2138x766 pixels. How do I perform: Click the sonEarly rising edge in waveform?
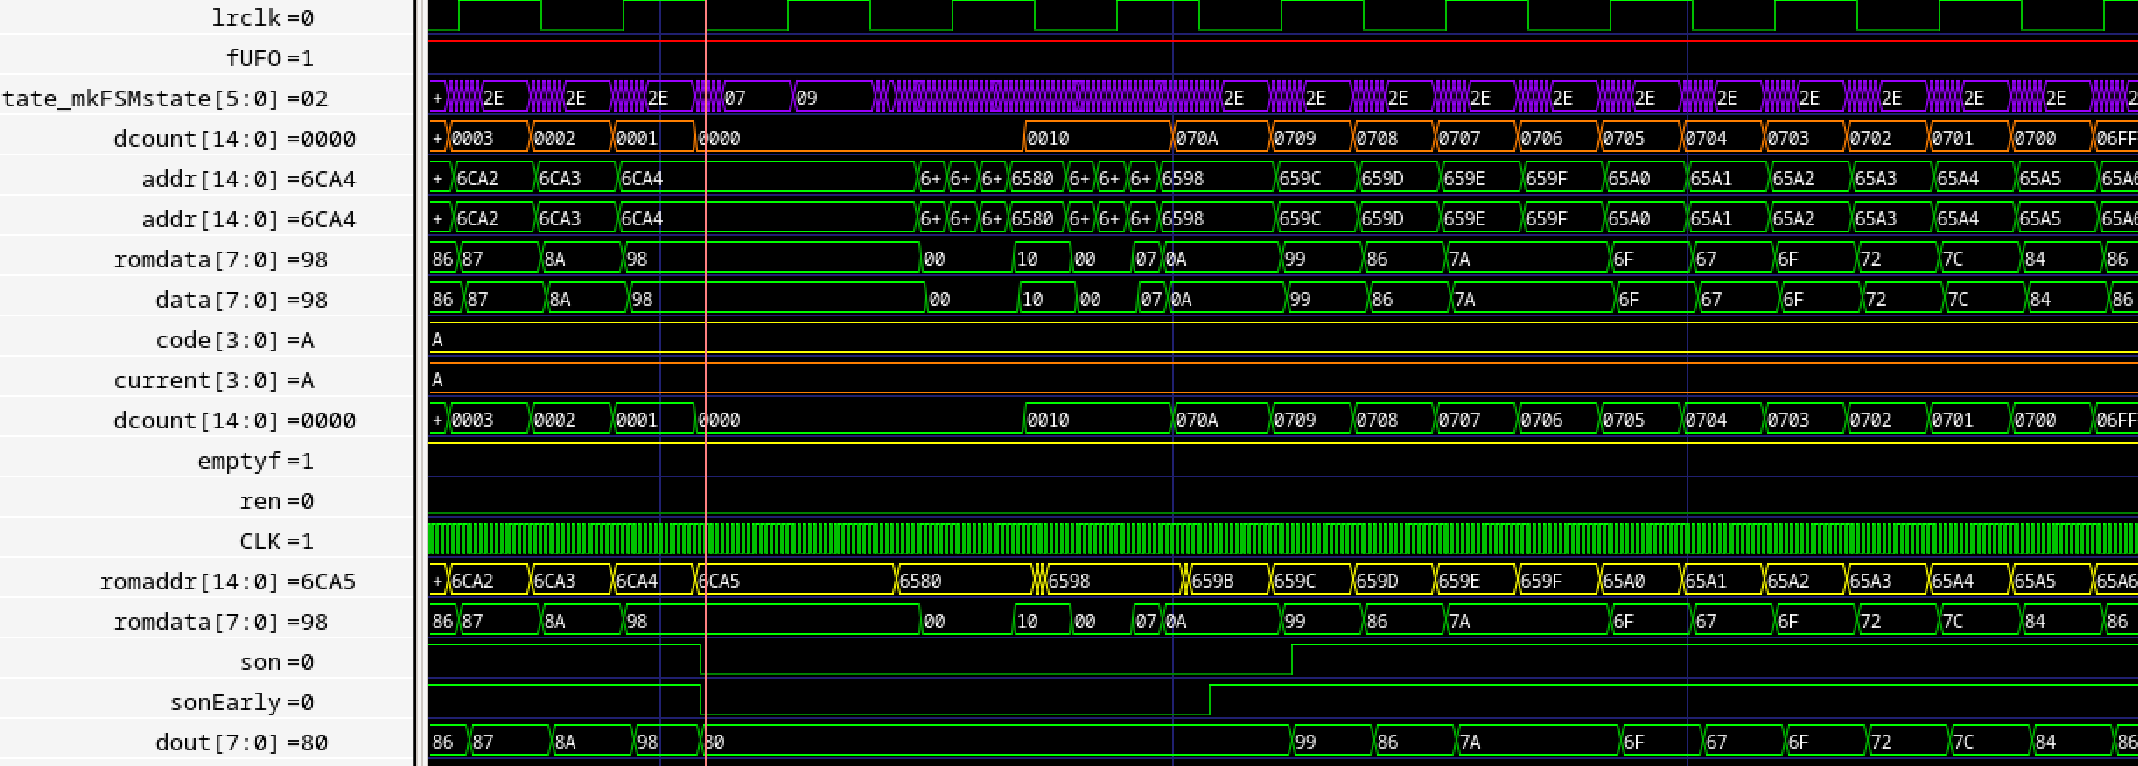click(1210, 700)
